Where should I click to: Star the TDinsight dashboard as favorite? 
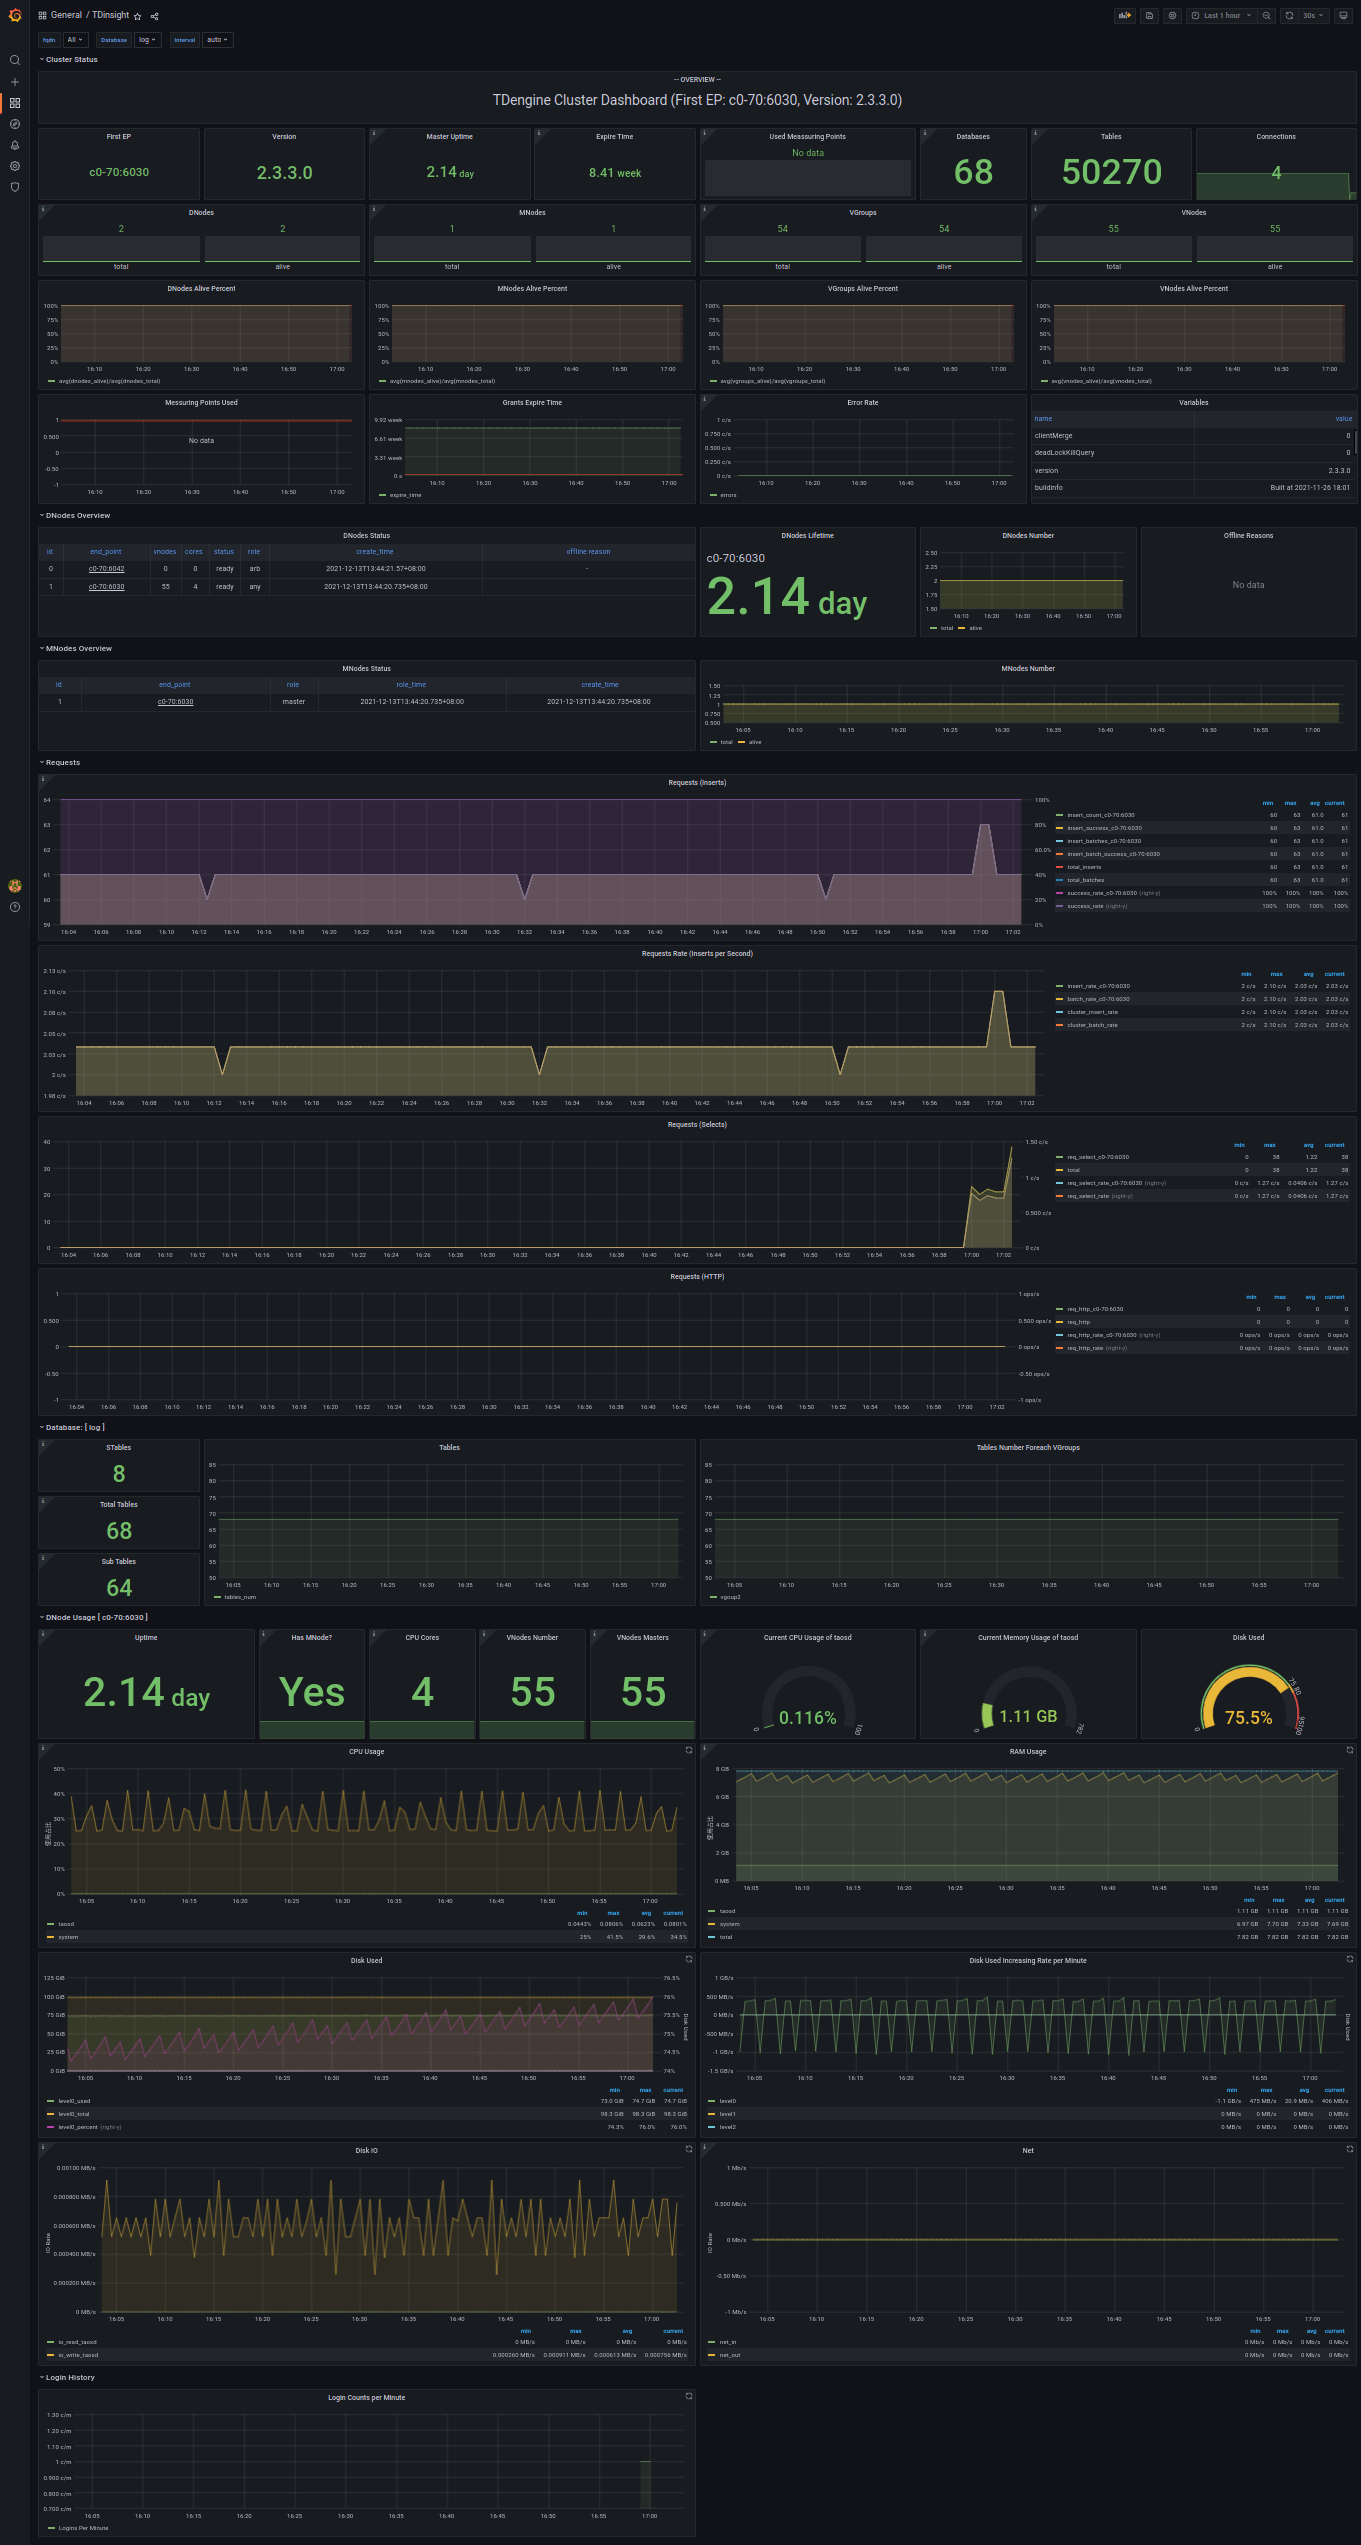pyautogui.click(x=138, y=16)
